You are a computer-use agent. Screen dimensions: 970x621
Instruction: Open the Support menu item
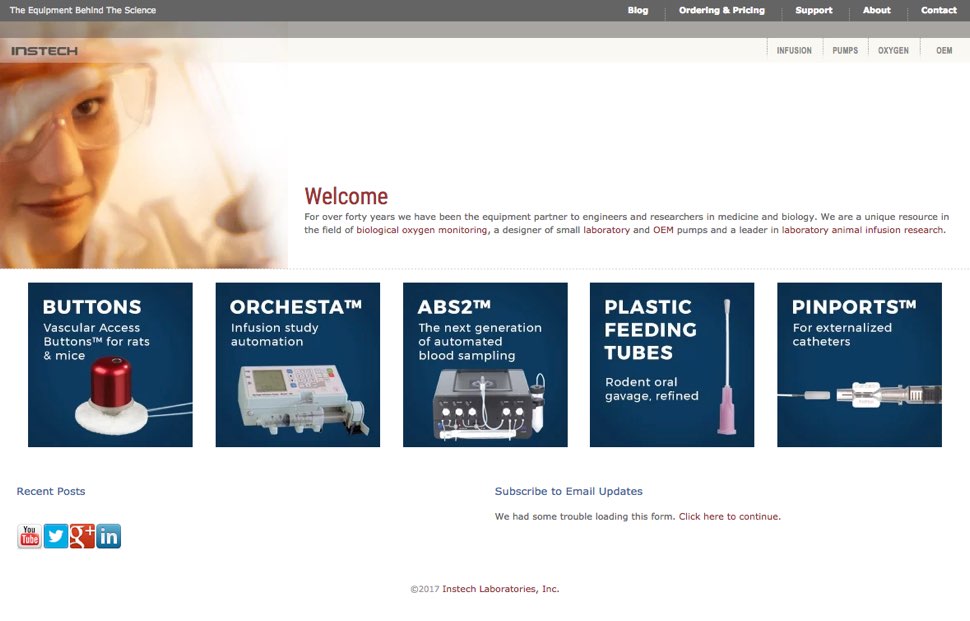pos(813,10)
